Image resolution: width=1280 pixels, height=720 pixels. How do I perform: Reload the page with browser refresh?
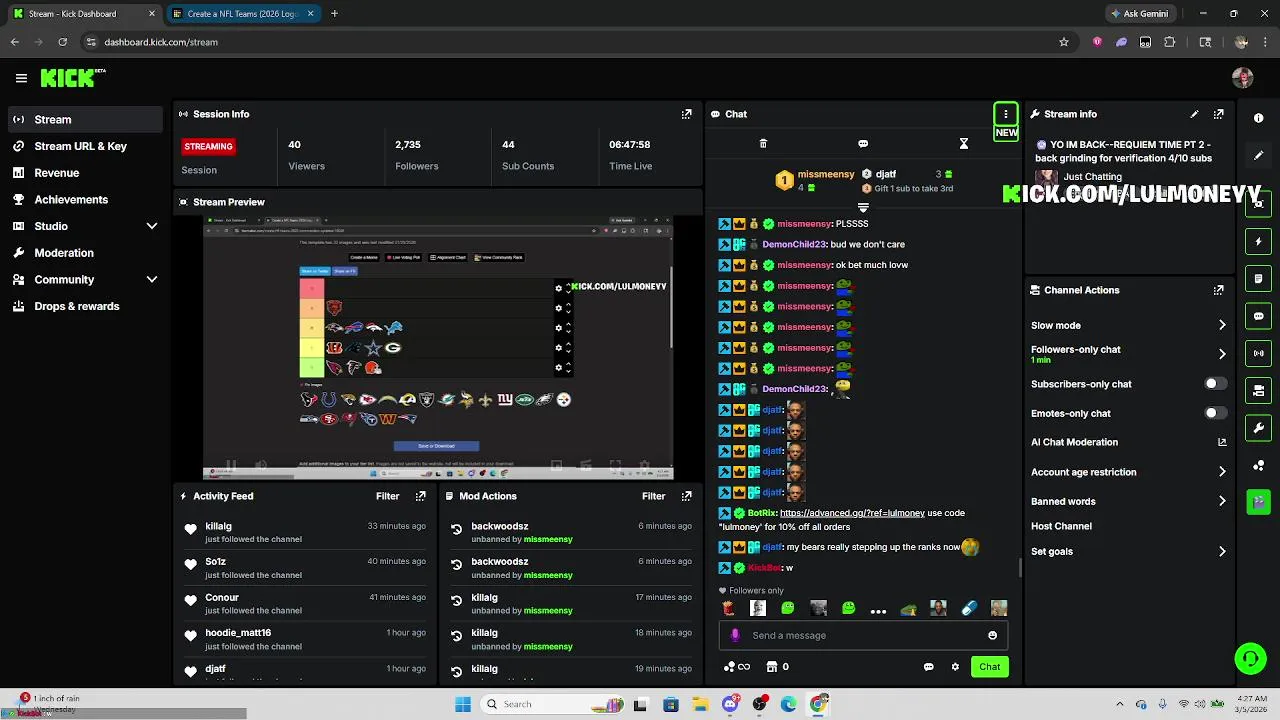coord(62,42)
